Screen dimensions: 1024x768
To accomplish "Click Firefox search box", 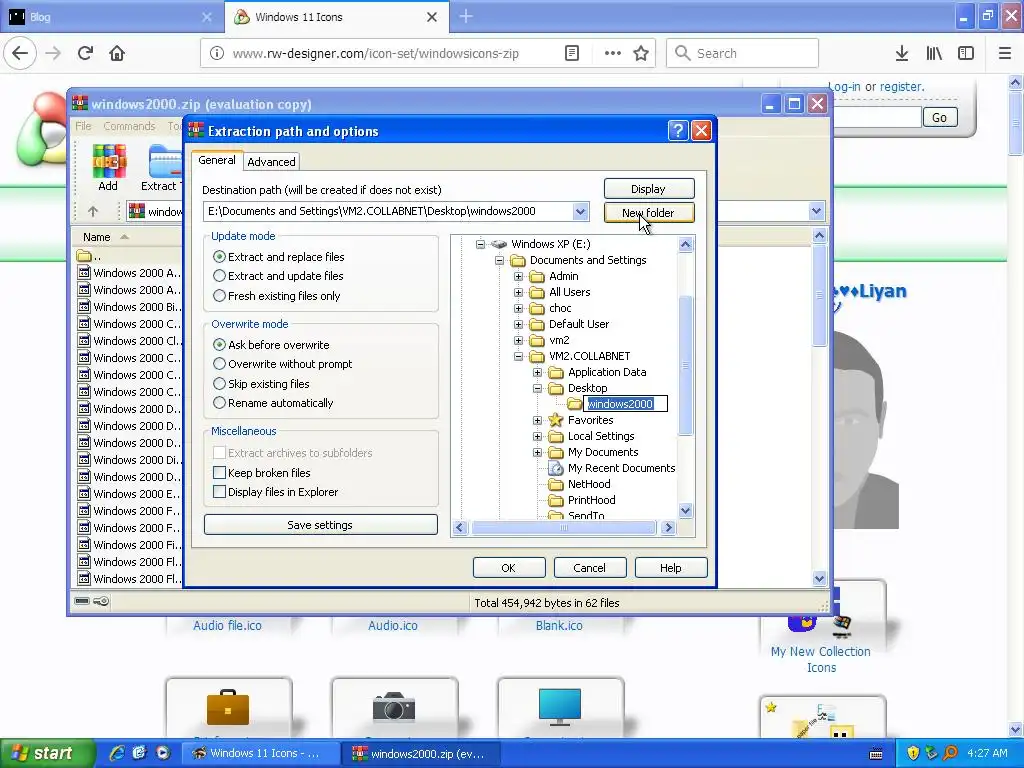I will tap(743, 53).
